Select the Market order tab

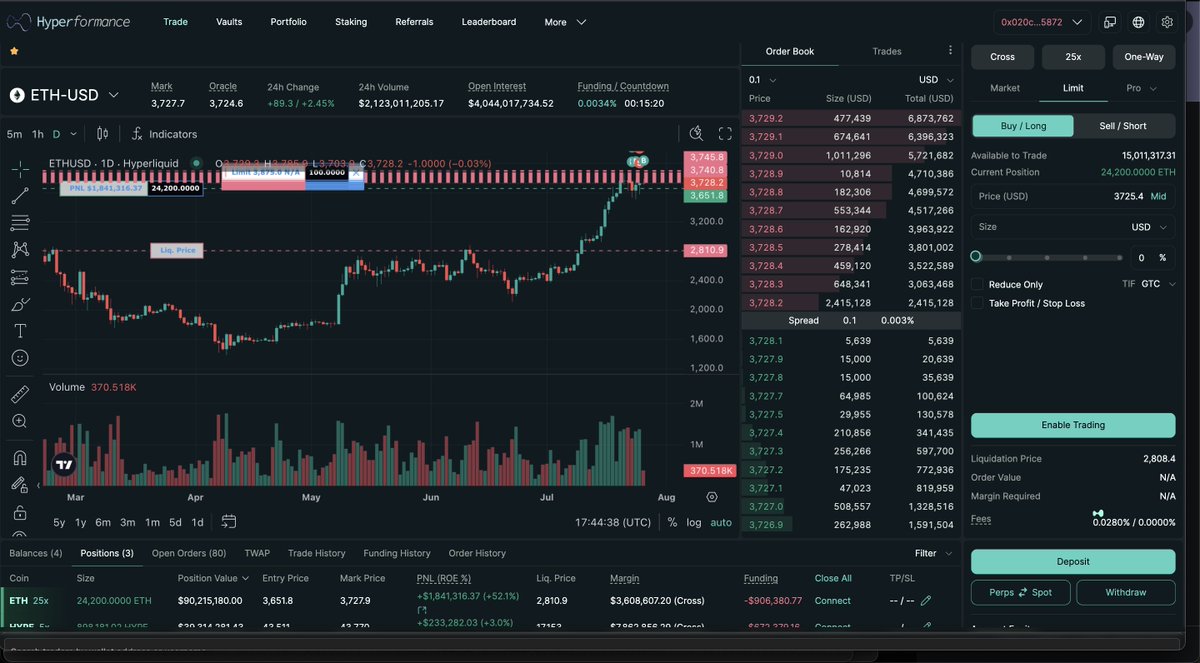pyautogui.click(x=1005, y=88)
